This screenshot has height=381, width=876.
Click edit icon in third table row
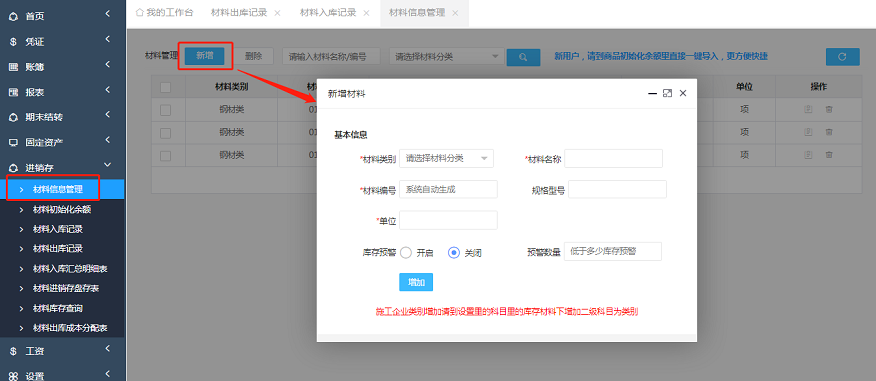pyautogui.click(x=808, y=154)
